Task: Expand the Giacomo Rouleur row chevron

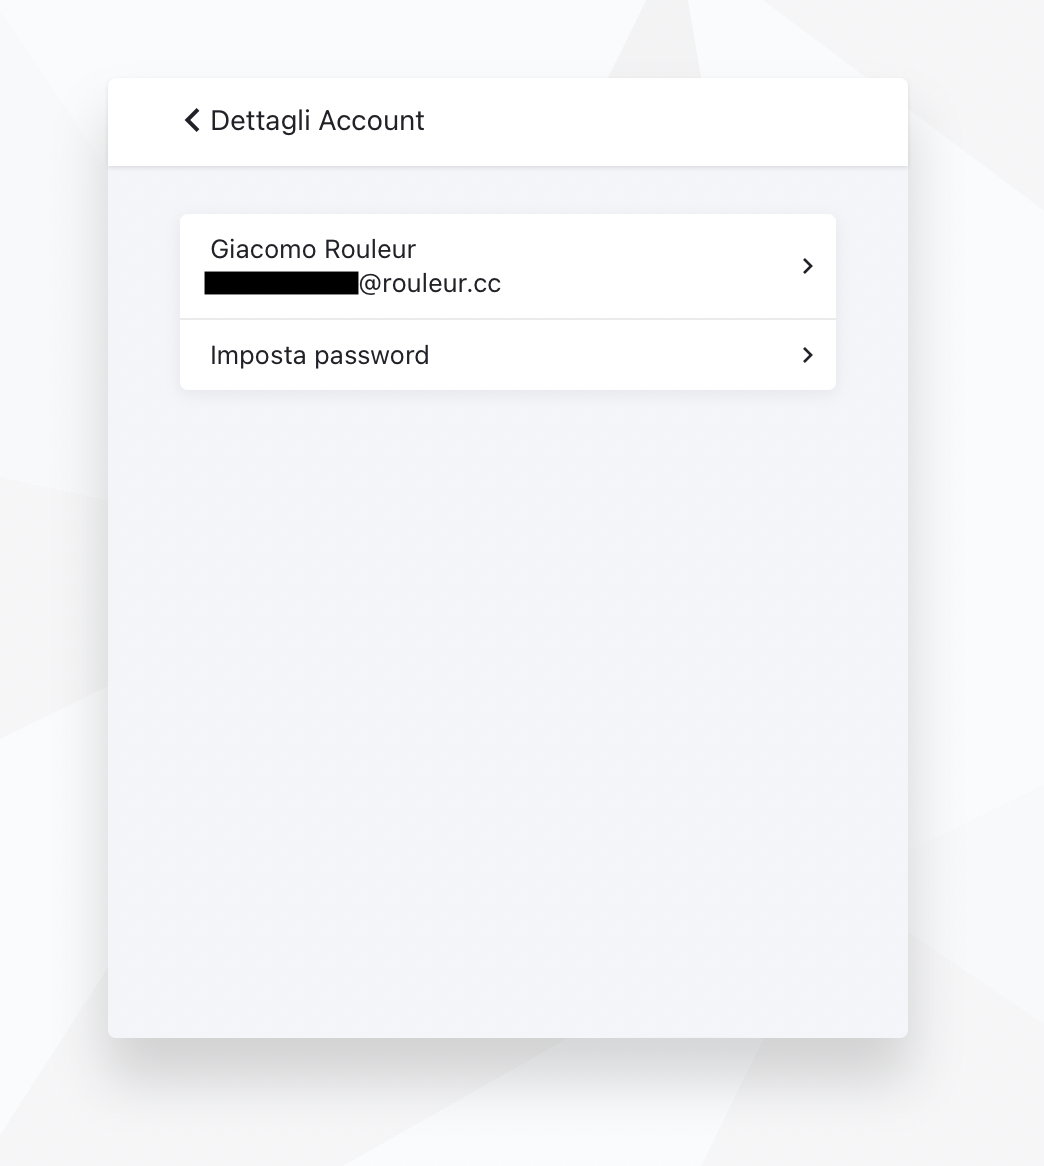Action: (808, 266)
